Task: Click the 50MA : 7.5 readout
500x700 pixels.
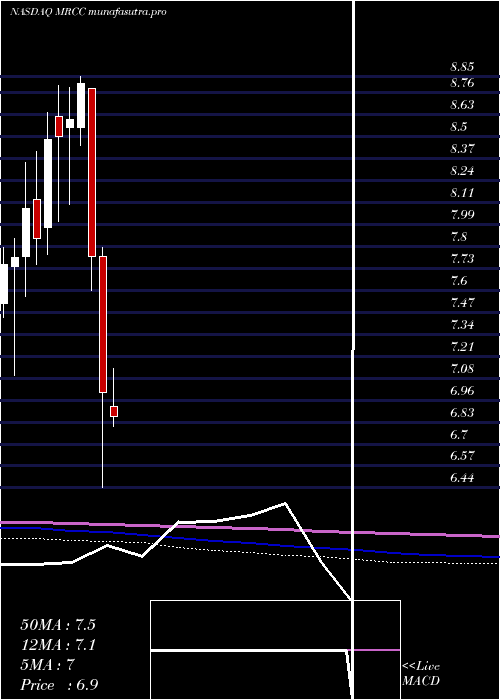Action: point(58,625)
